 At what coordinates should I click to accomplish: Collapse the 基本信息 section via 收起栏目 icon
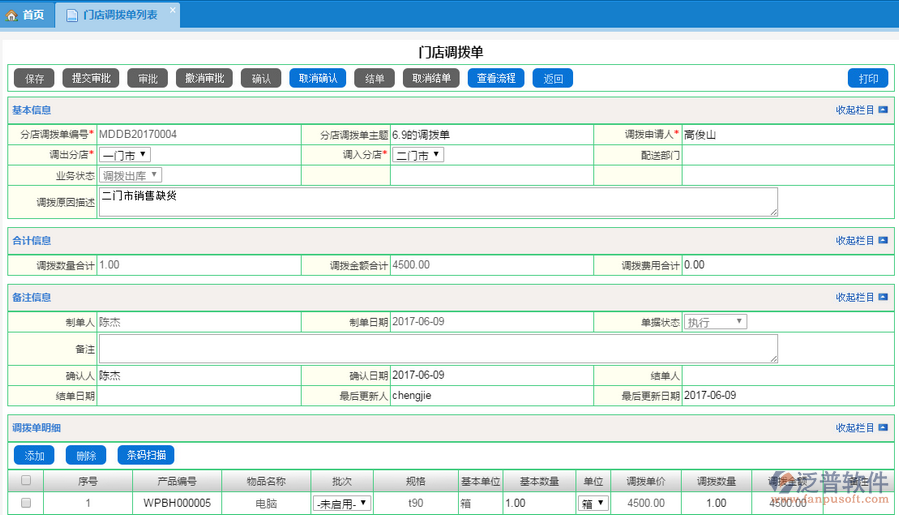(x=883, y=110)
